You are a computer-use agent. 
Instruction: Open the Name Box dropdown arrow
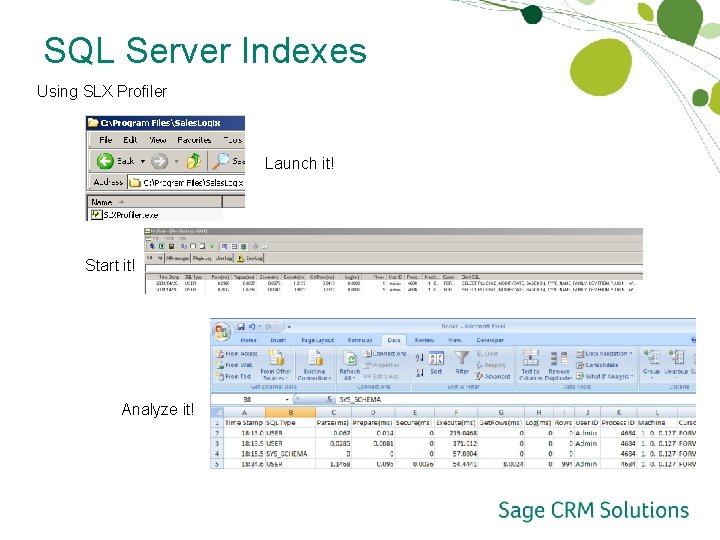pos(287,399)
